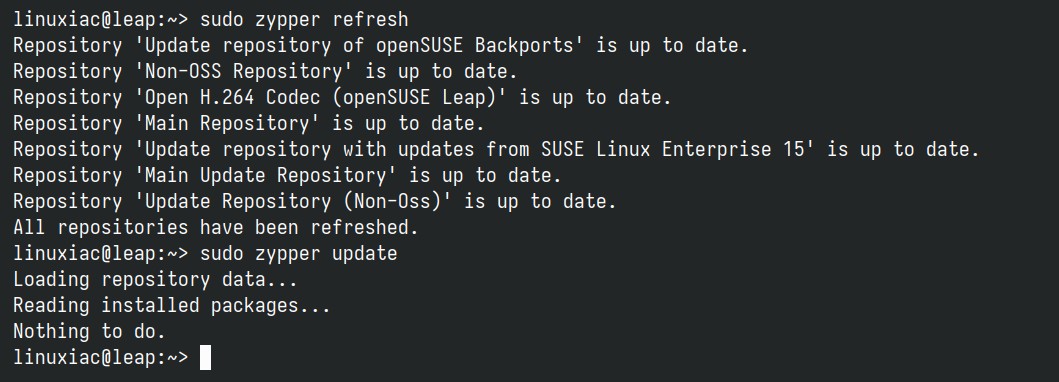The height and width of the screenshot is (382, 1059).
Task: Click the word 'update' in the second command
Action: (365, 254)
